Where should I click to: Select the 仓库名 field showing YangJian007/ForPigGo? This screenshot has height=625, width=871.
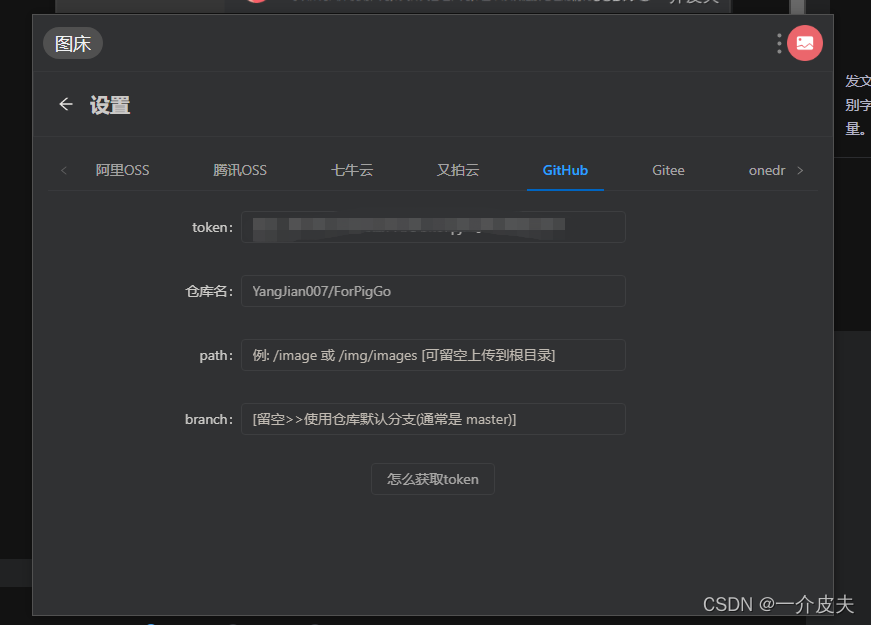pos(432,291)
